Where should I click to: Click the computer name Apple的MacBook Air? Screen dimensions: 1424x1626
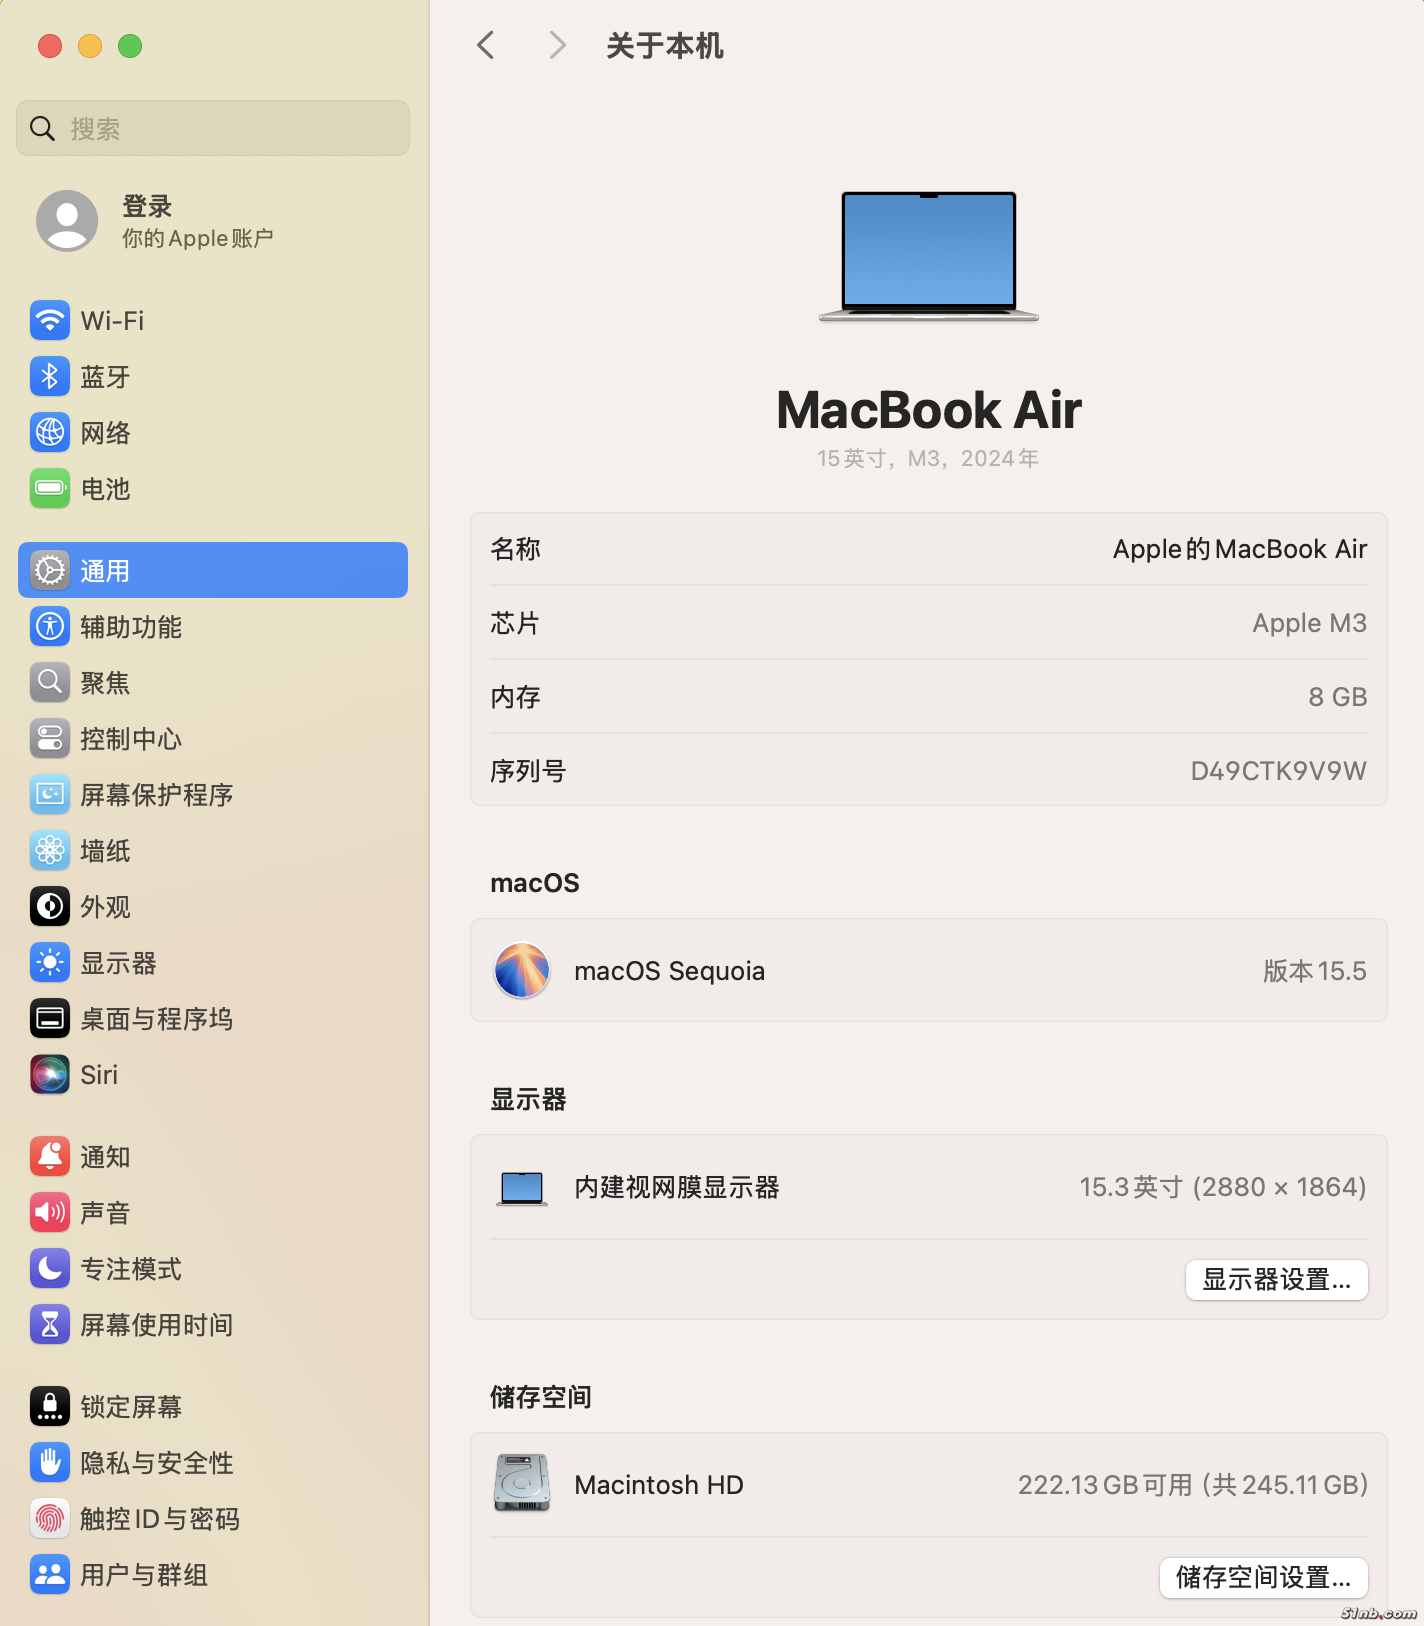(1240, 549)
